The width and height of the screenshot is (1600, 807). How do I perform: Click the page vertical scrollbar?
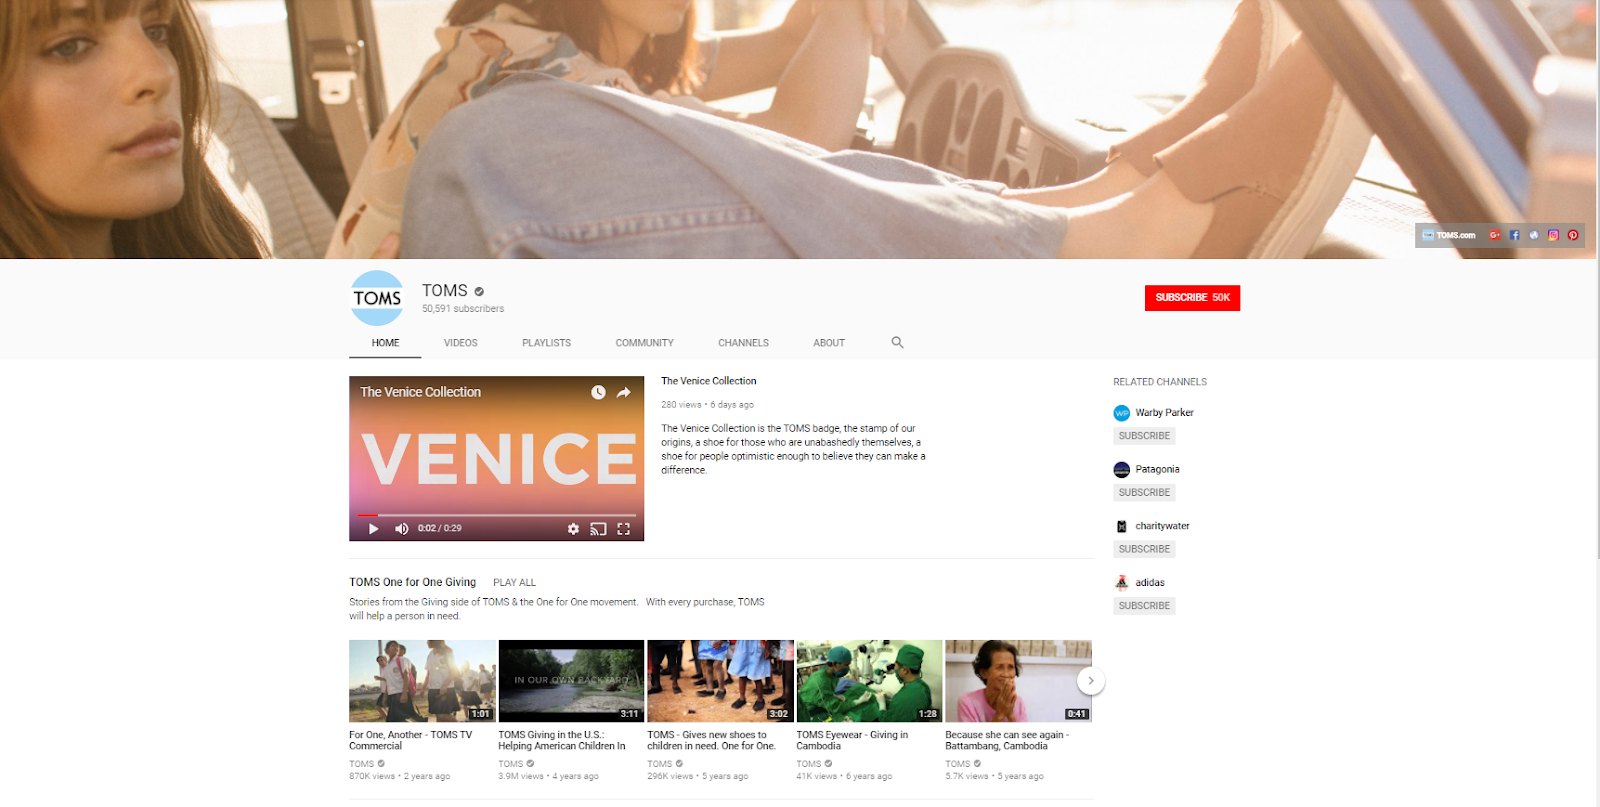coord(1596,280)
